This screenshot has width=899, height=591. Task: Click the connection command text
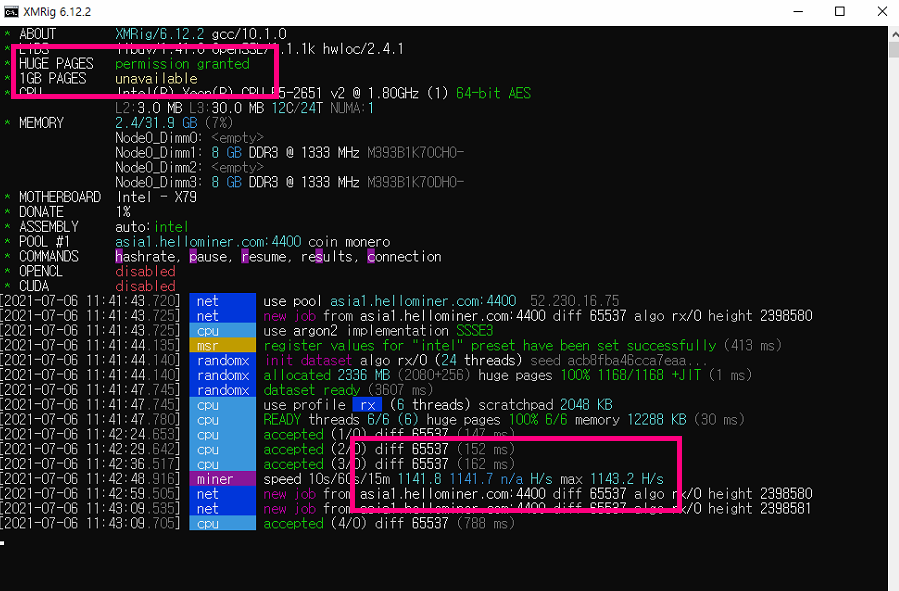[x=404, y=256]
